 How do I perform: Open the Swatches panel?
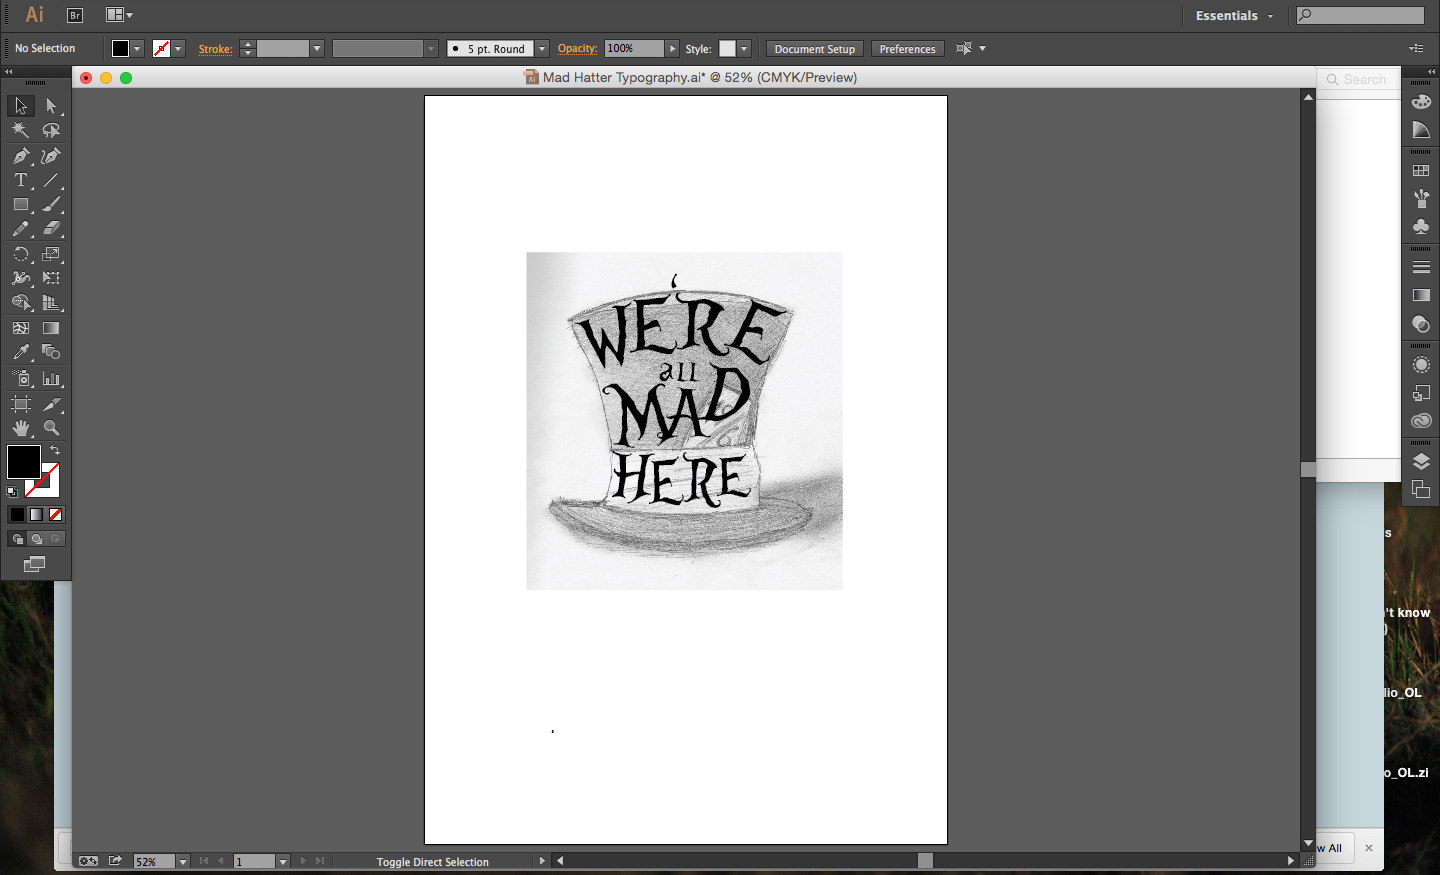click(x=1421, y=171)
